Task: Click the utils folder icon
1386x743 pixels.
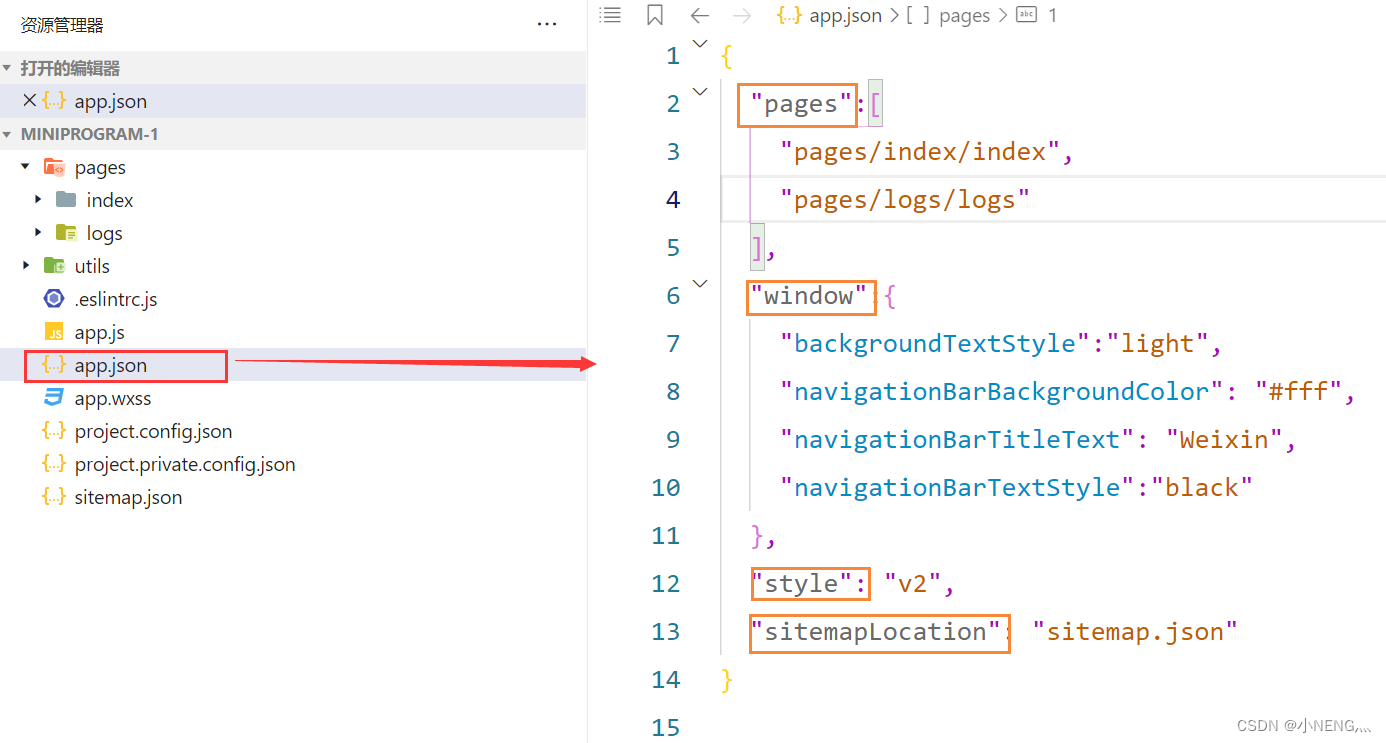Action: tap(54, 266)
